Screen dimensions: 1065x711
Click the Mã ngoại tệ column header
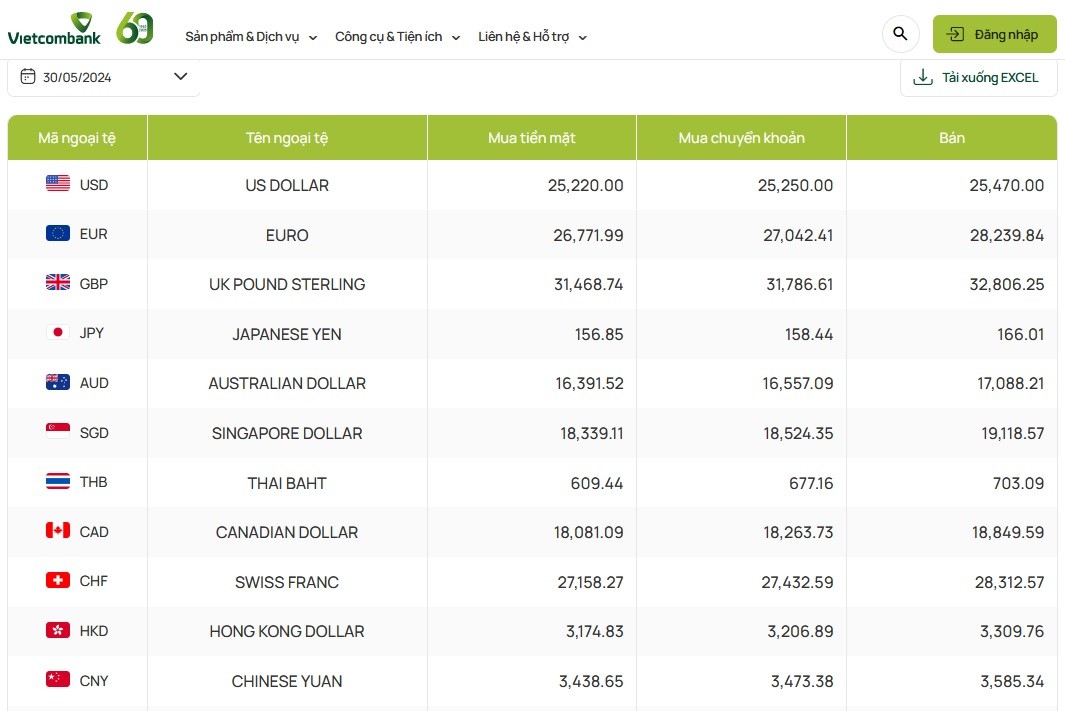tap(77, 138)
